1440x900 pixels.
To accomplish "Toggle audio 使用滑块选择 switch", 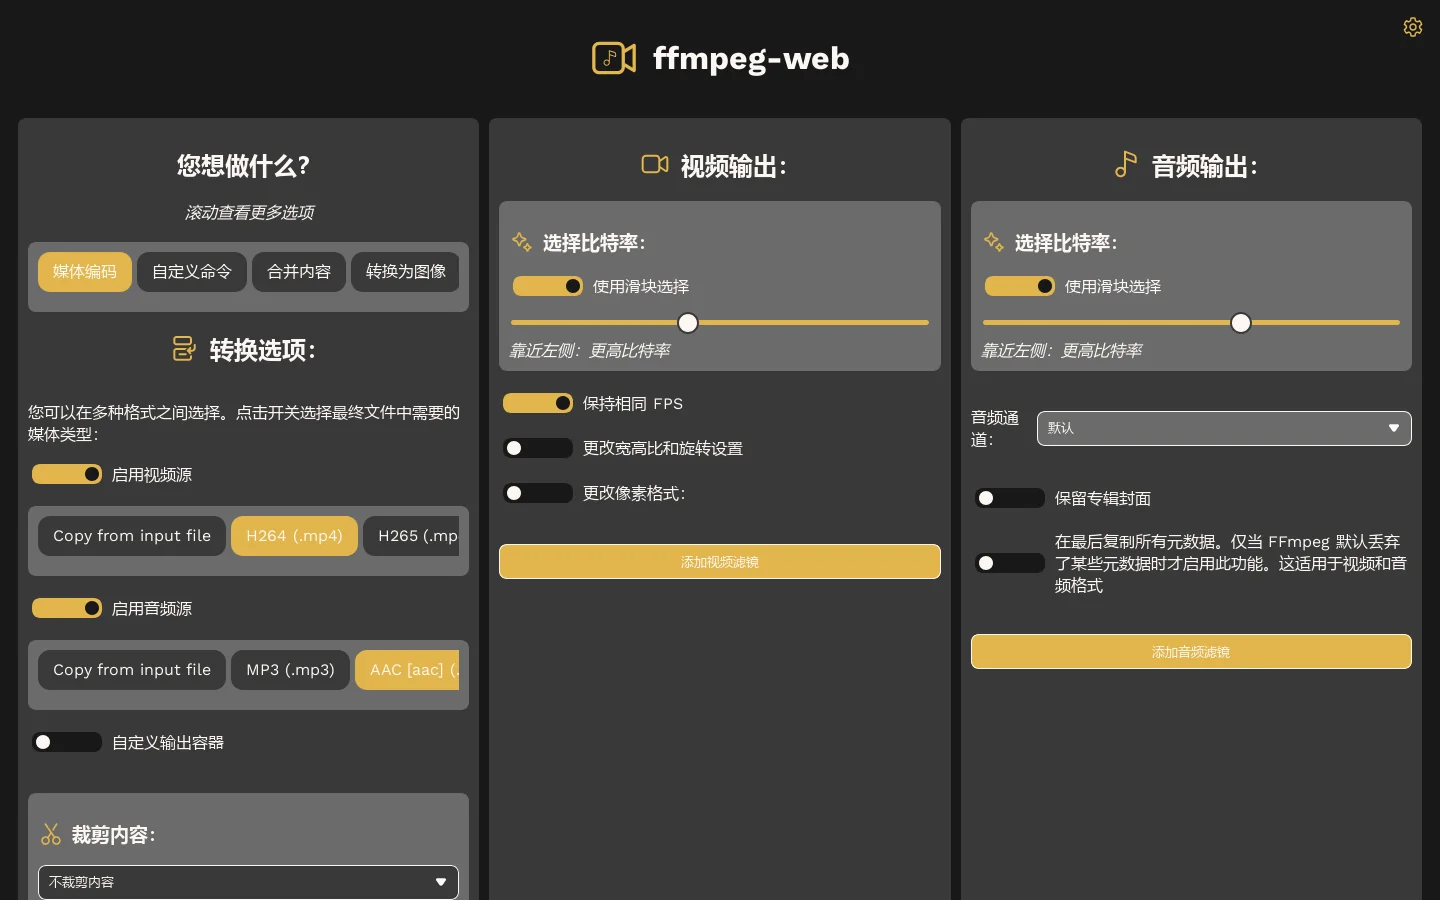I will (1020, 286).
